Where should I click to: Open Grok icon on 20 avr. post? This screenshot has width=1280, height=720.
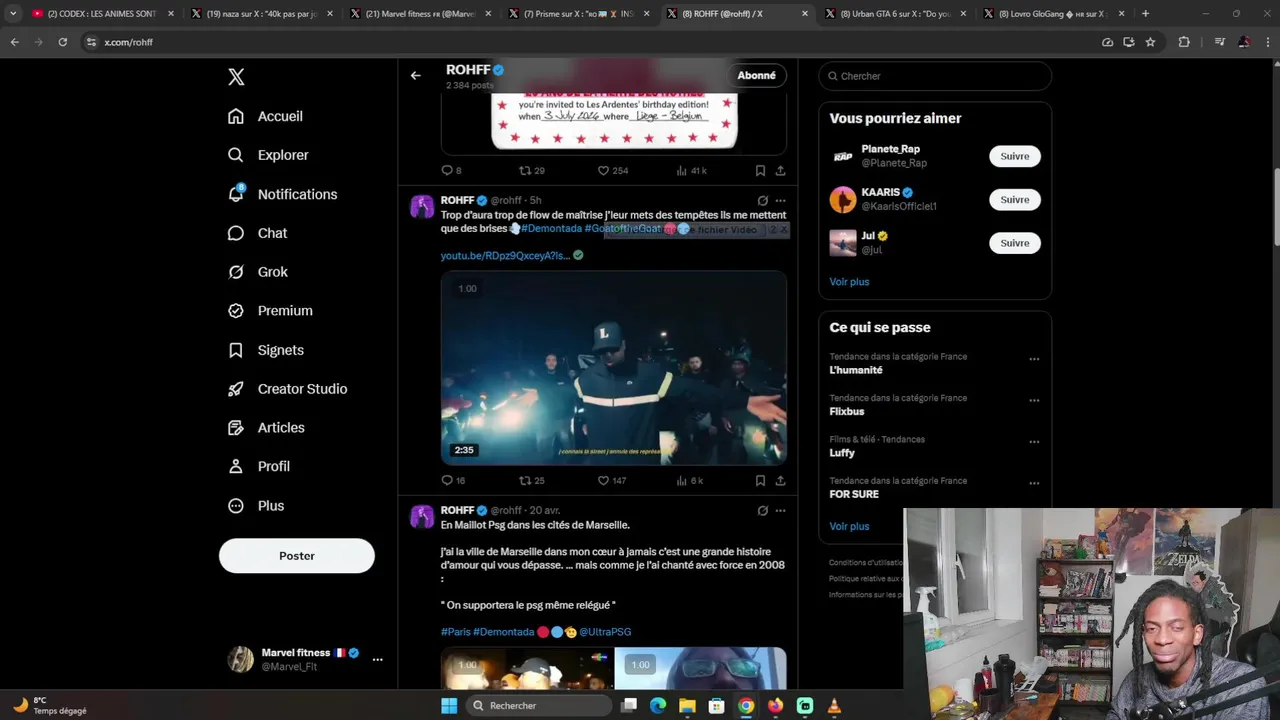click(x=762, y=511)
